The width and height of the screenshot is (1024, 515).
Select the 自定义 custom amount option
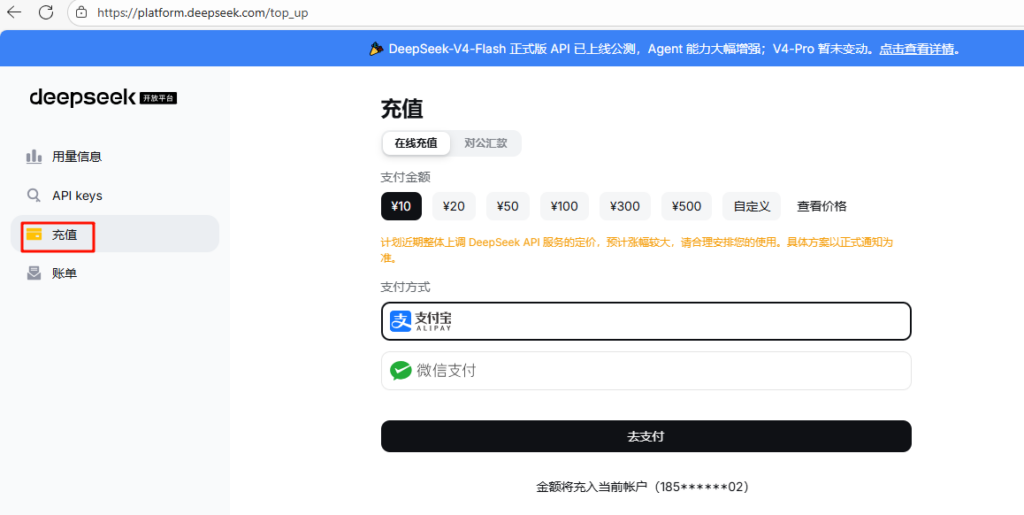[x=752, y=206]
